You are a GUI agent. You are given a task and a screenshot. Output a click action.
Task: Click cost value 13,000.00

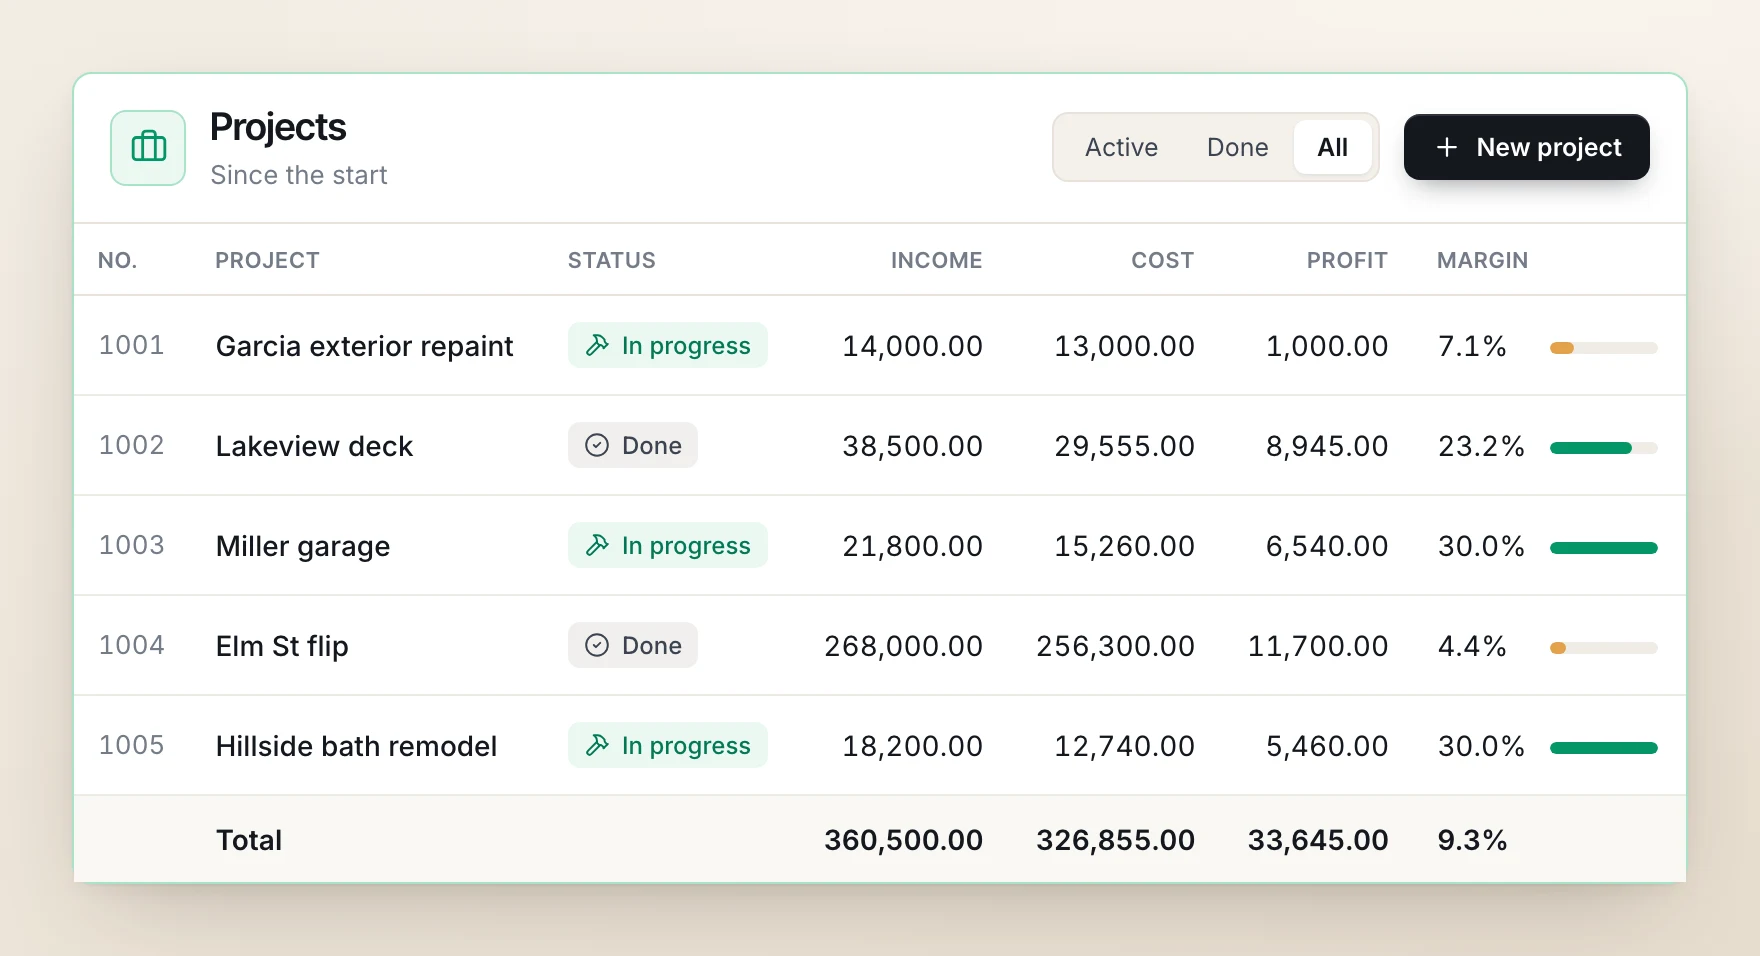(1124, 346)
